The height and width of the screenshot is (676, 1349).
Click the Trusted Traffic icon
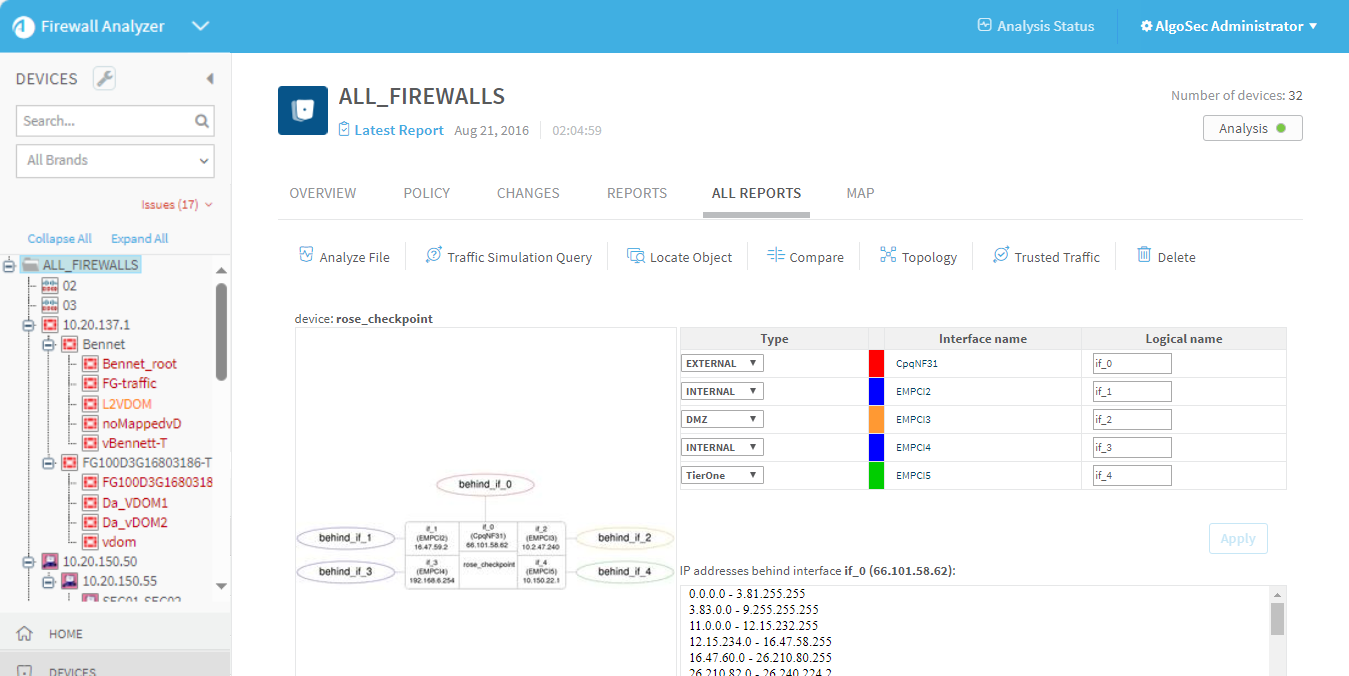click(x=1001, y=256)
